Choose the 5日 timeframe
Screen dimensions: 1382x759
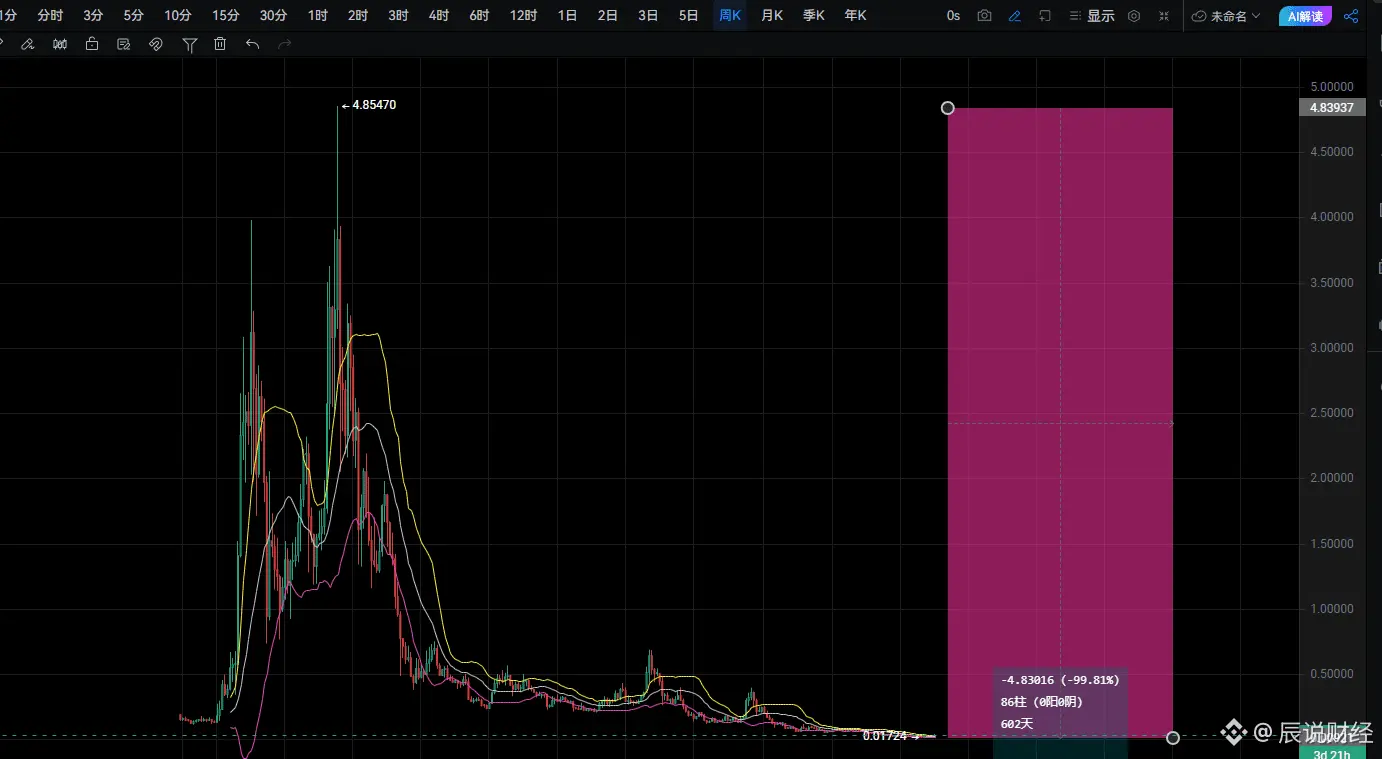point(688,16)
